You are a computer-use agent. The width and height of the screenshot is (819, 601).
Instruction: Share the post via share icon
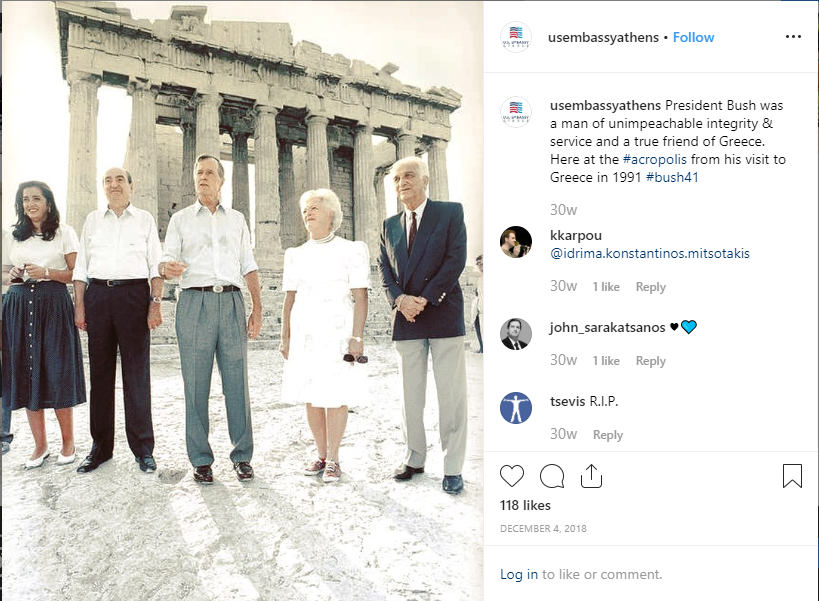click(x=591, y=476)
